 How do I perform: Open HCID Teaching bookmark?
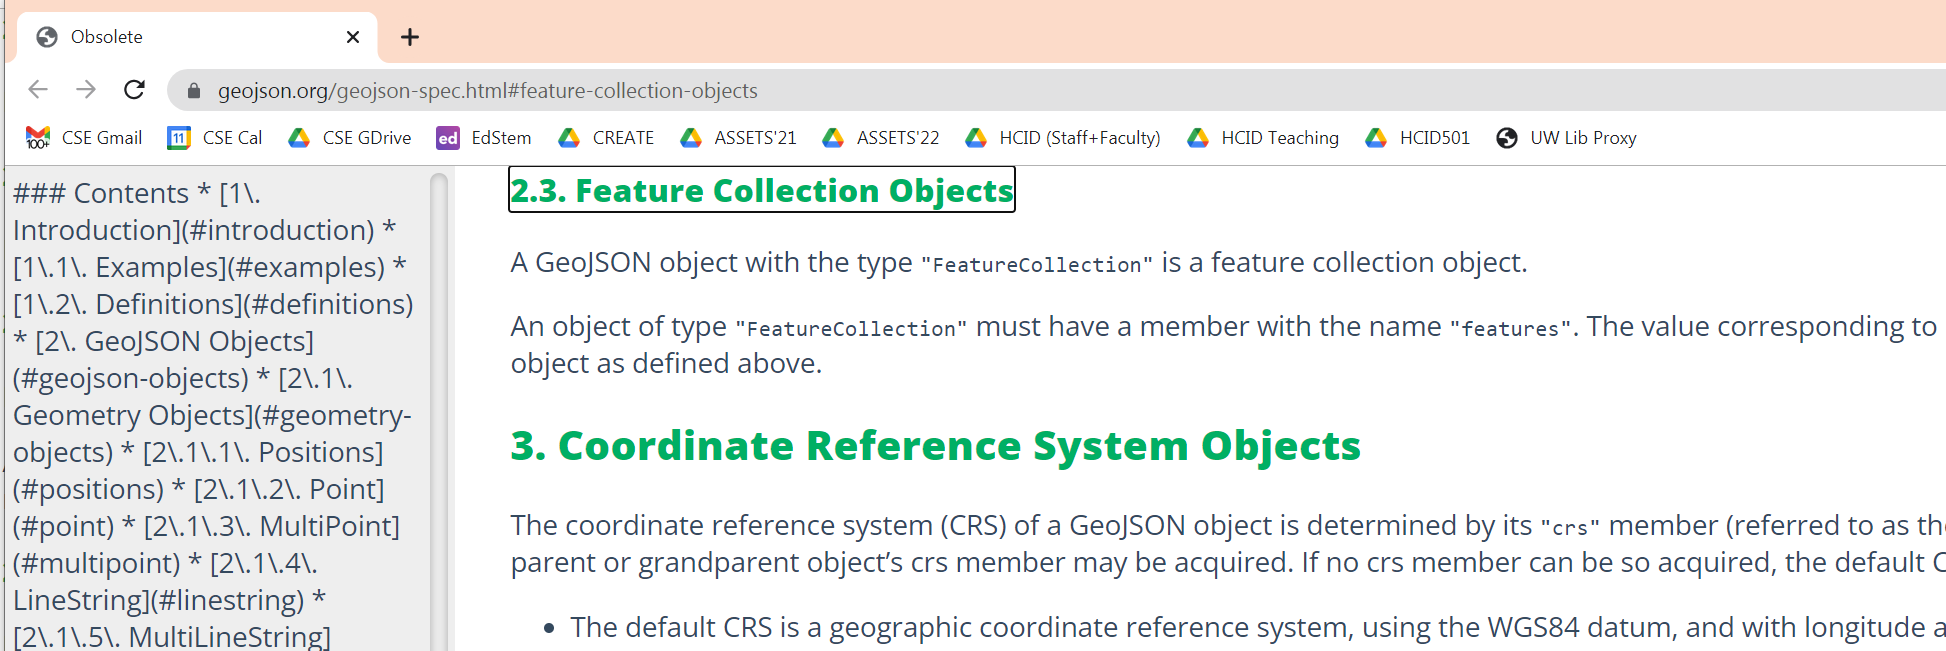[x=1263, y=138]
